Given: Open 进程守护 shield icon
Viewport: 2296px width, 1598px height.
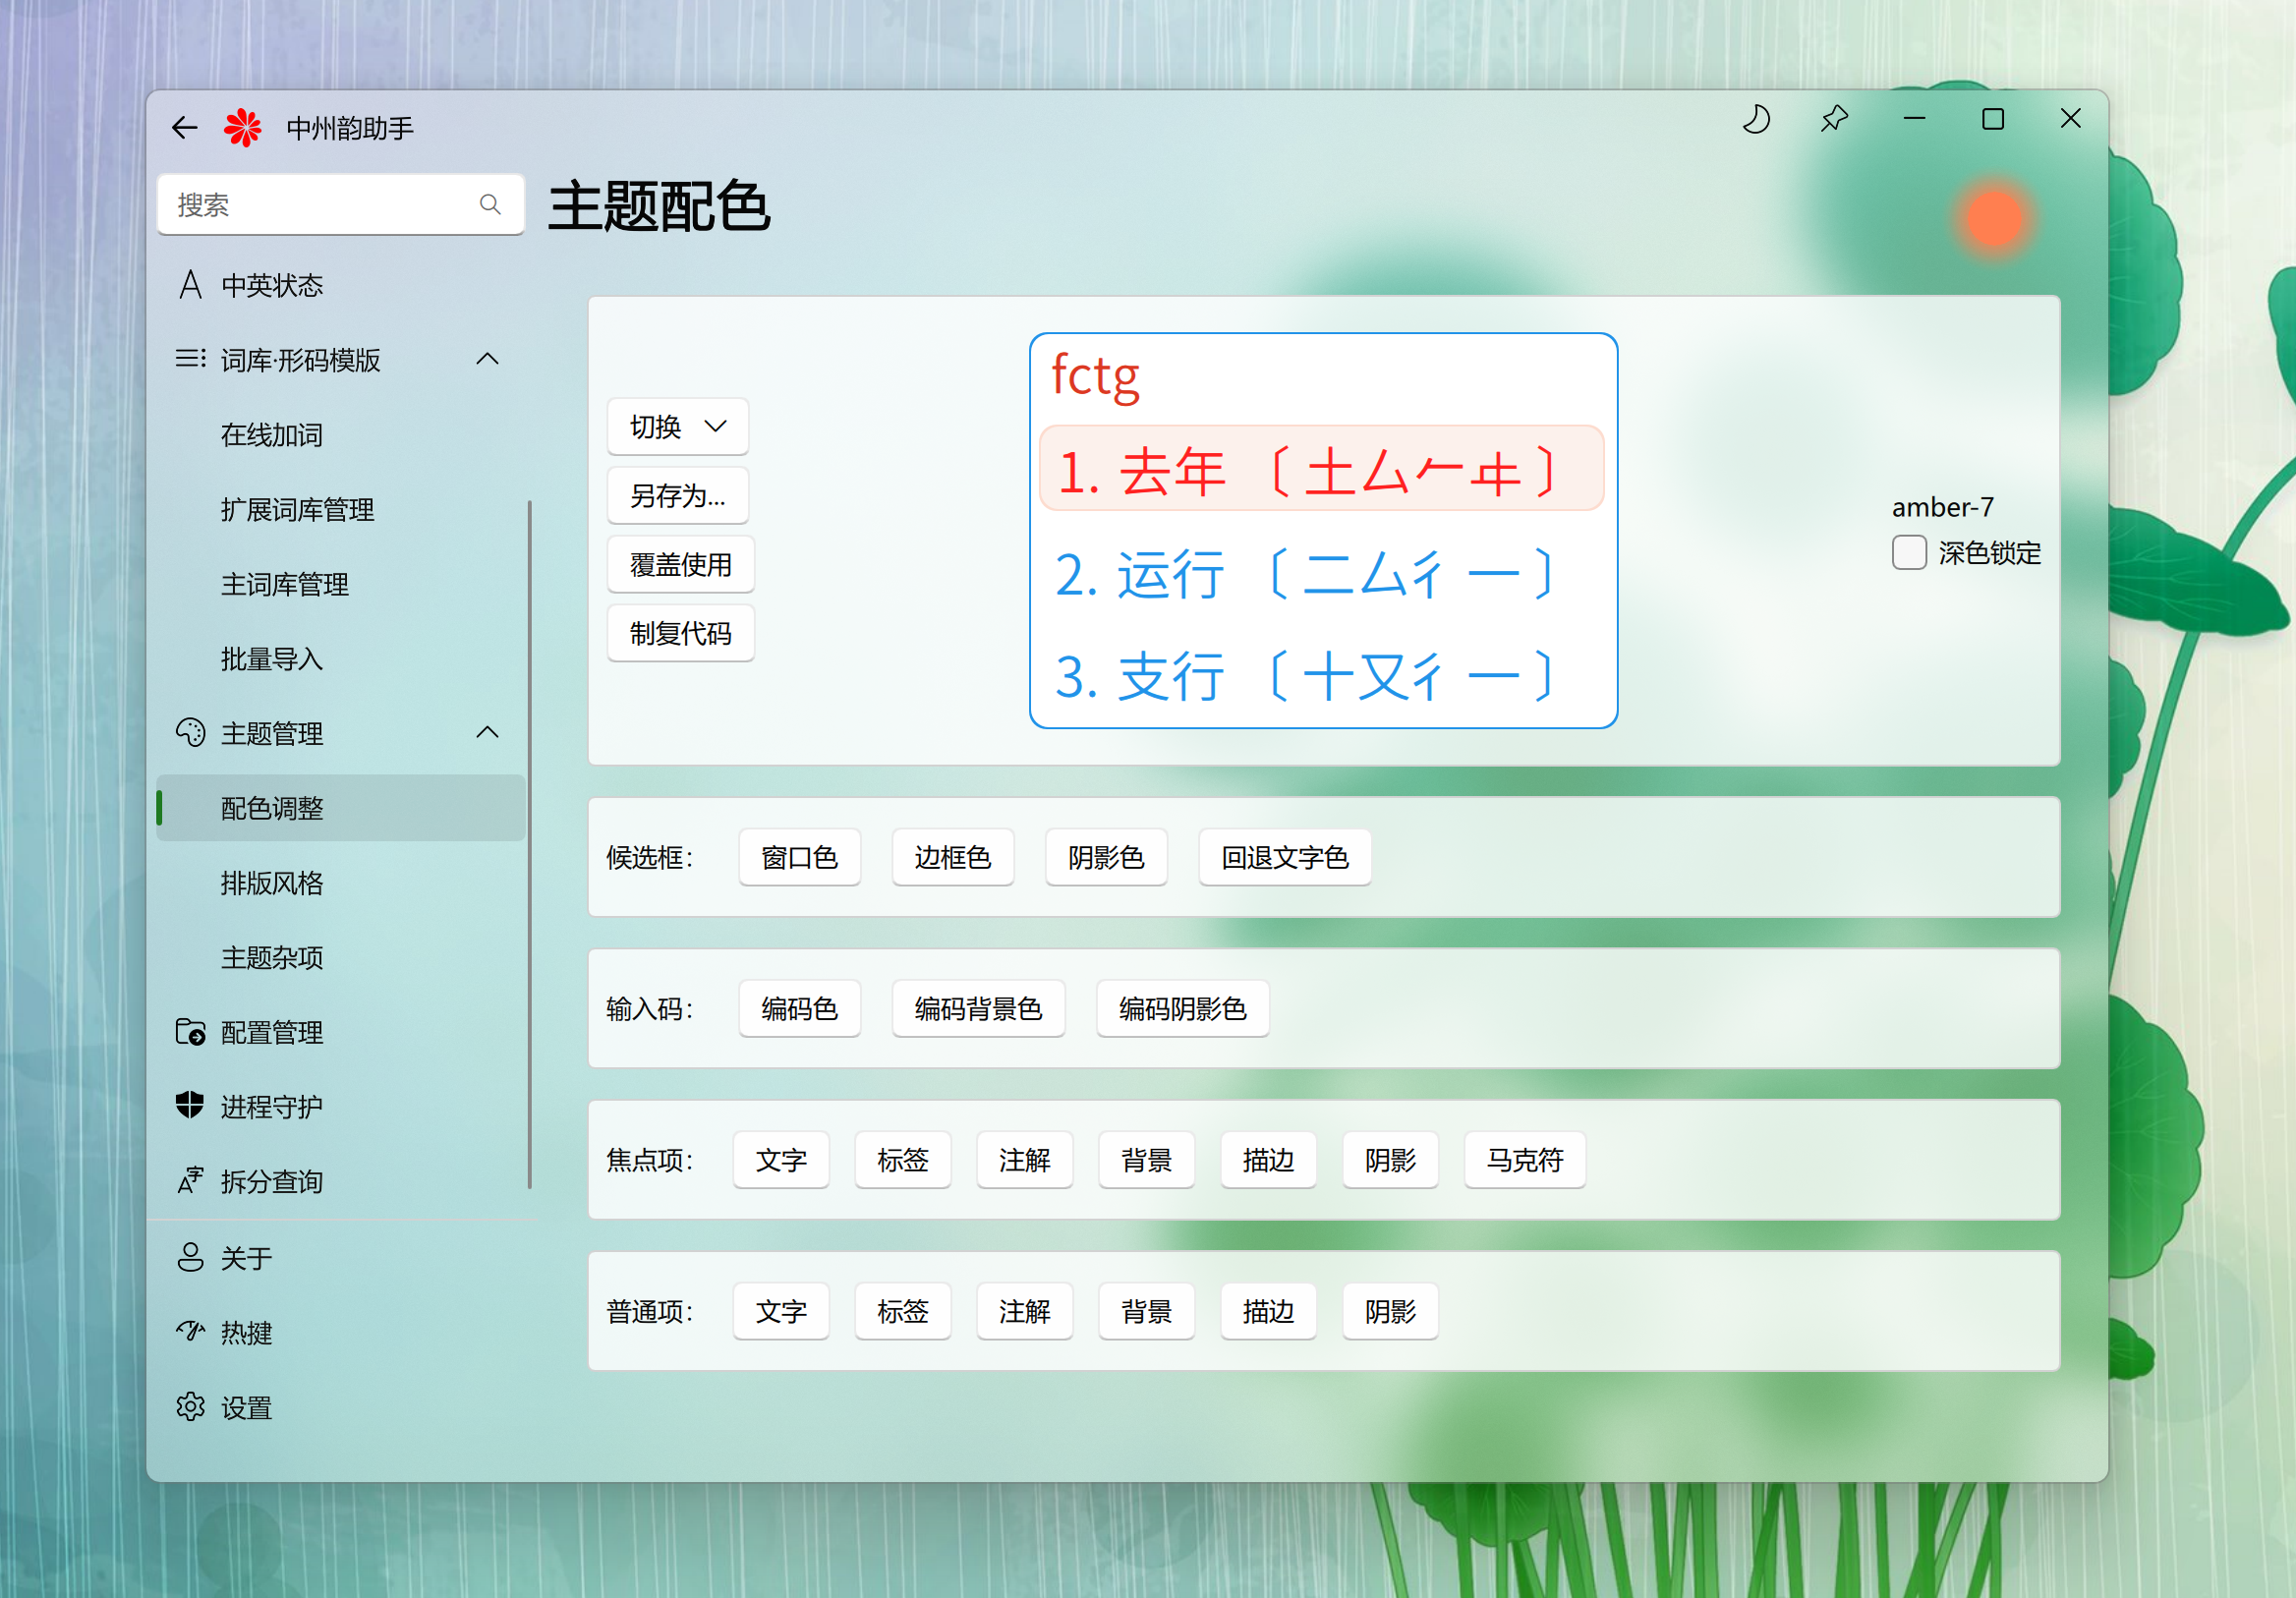Looking at the screenshot, I should [x=190, y=1106].
